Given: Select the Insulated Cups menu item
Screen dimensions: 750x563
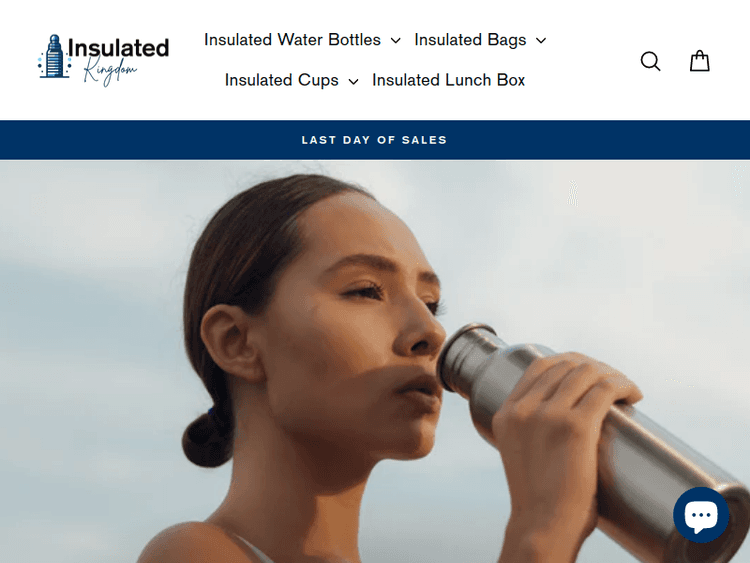Looking at the screenshot, I should tap(282, 80).
